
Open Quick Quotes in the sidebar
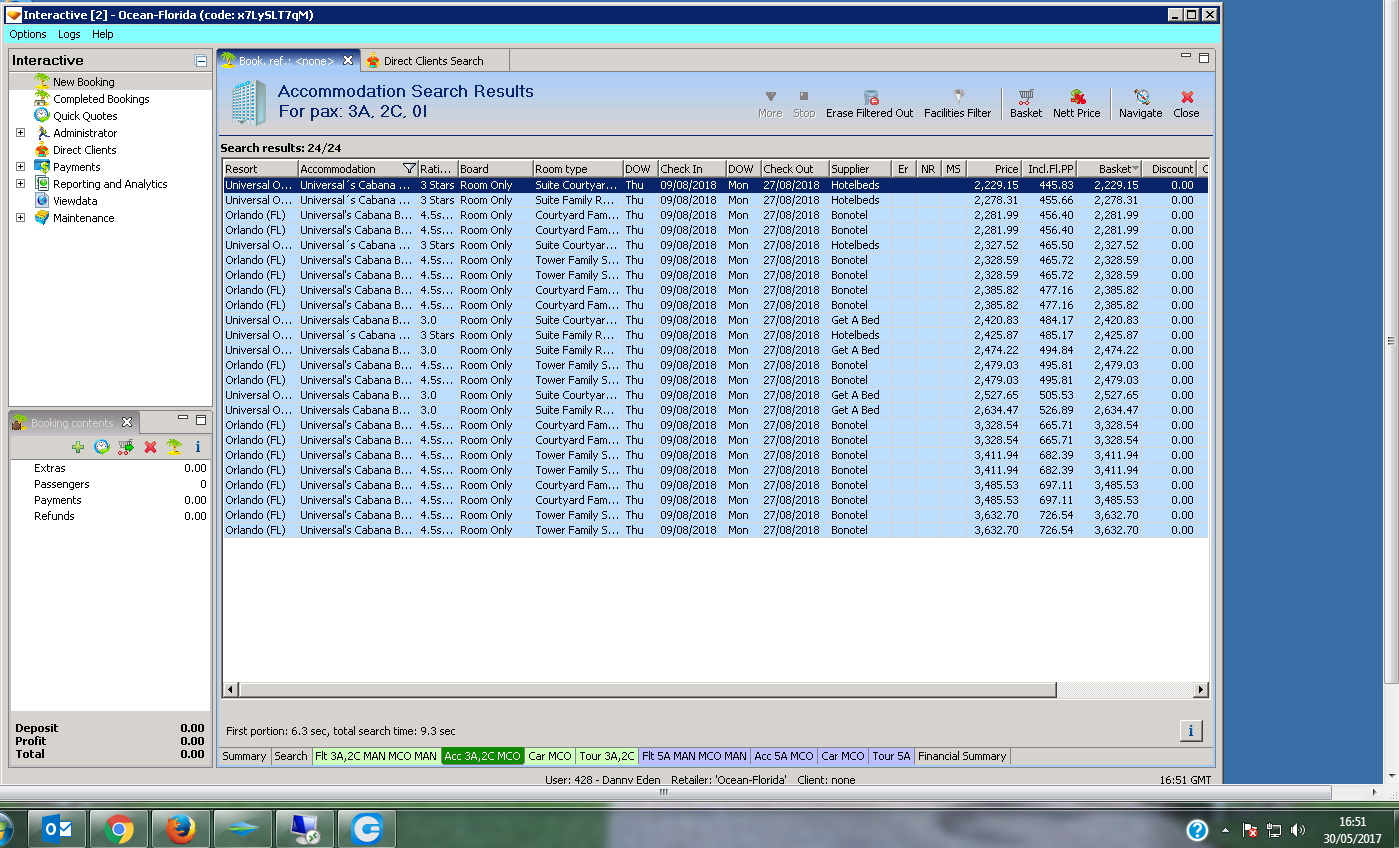pos(85,116)
